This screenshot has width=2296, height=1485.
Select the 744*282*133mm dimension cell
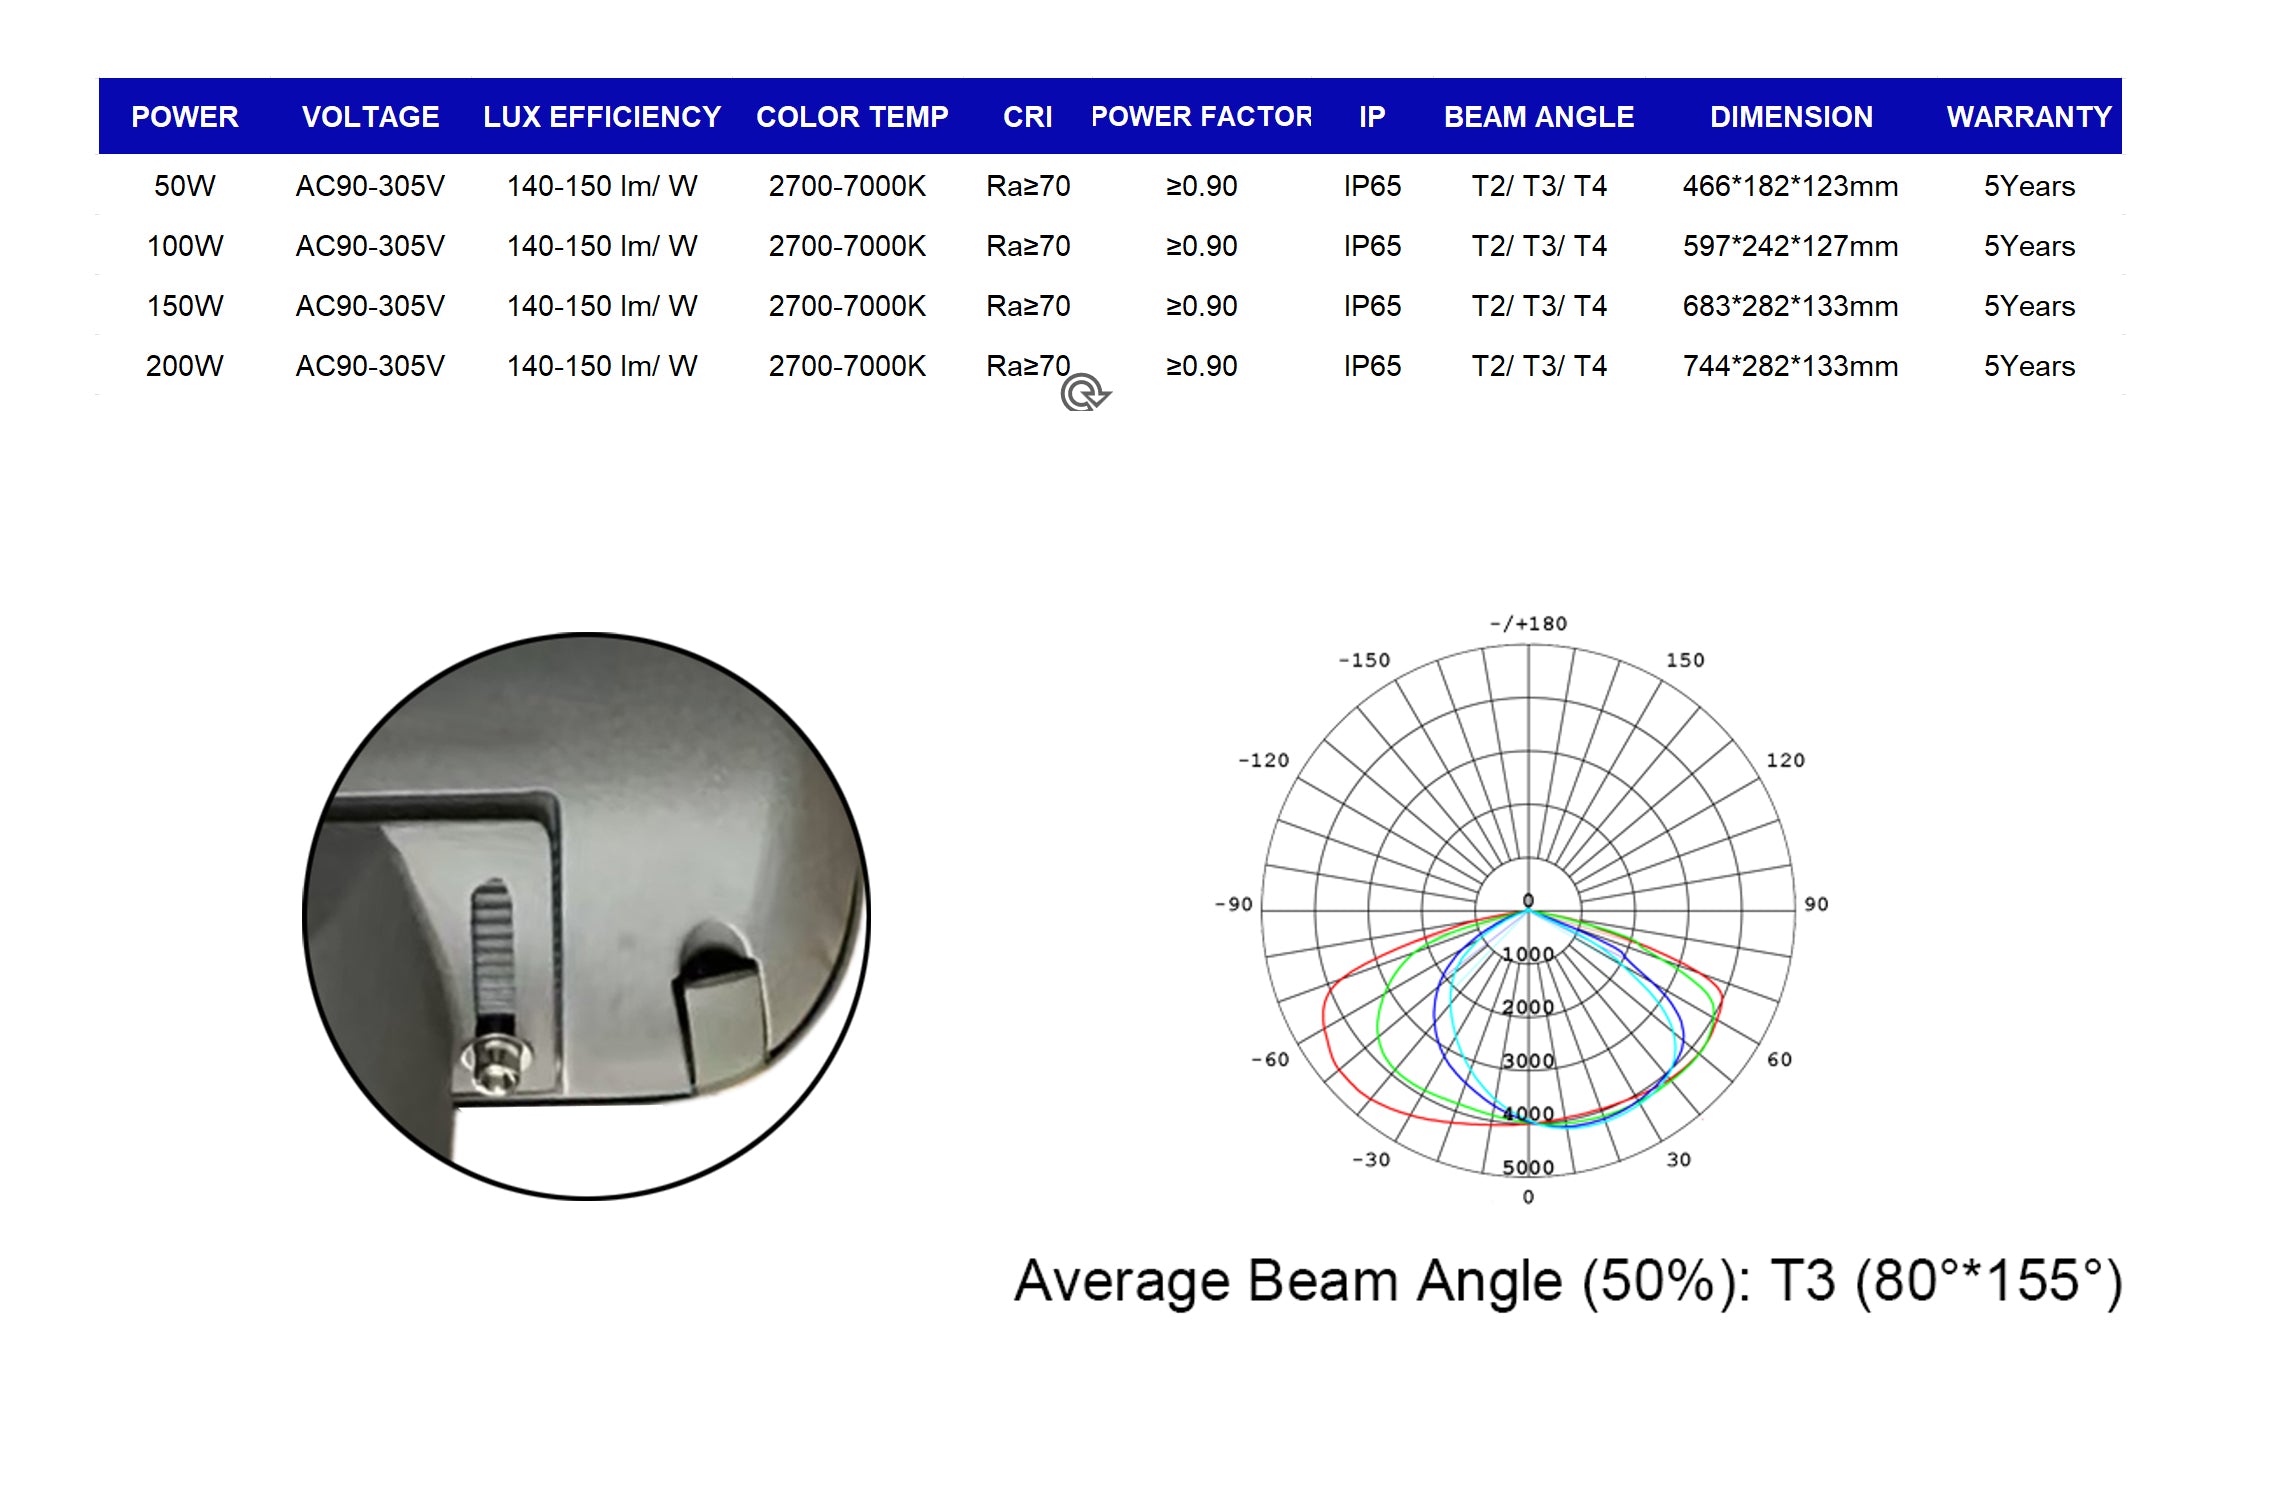[1790, 366]
